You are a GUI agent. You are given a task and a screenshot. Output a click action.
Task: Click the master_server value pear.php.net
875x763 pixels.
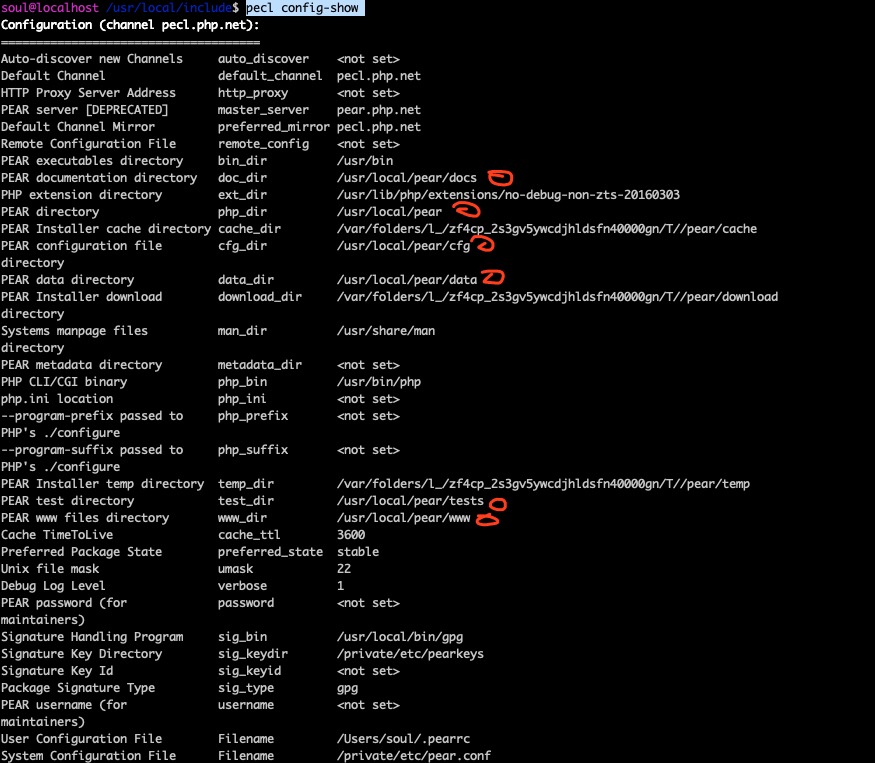[379, 110]
